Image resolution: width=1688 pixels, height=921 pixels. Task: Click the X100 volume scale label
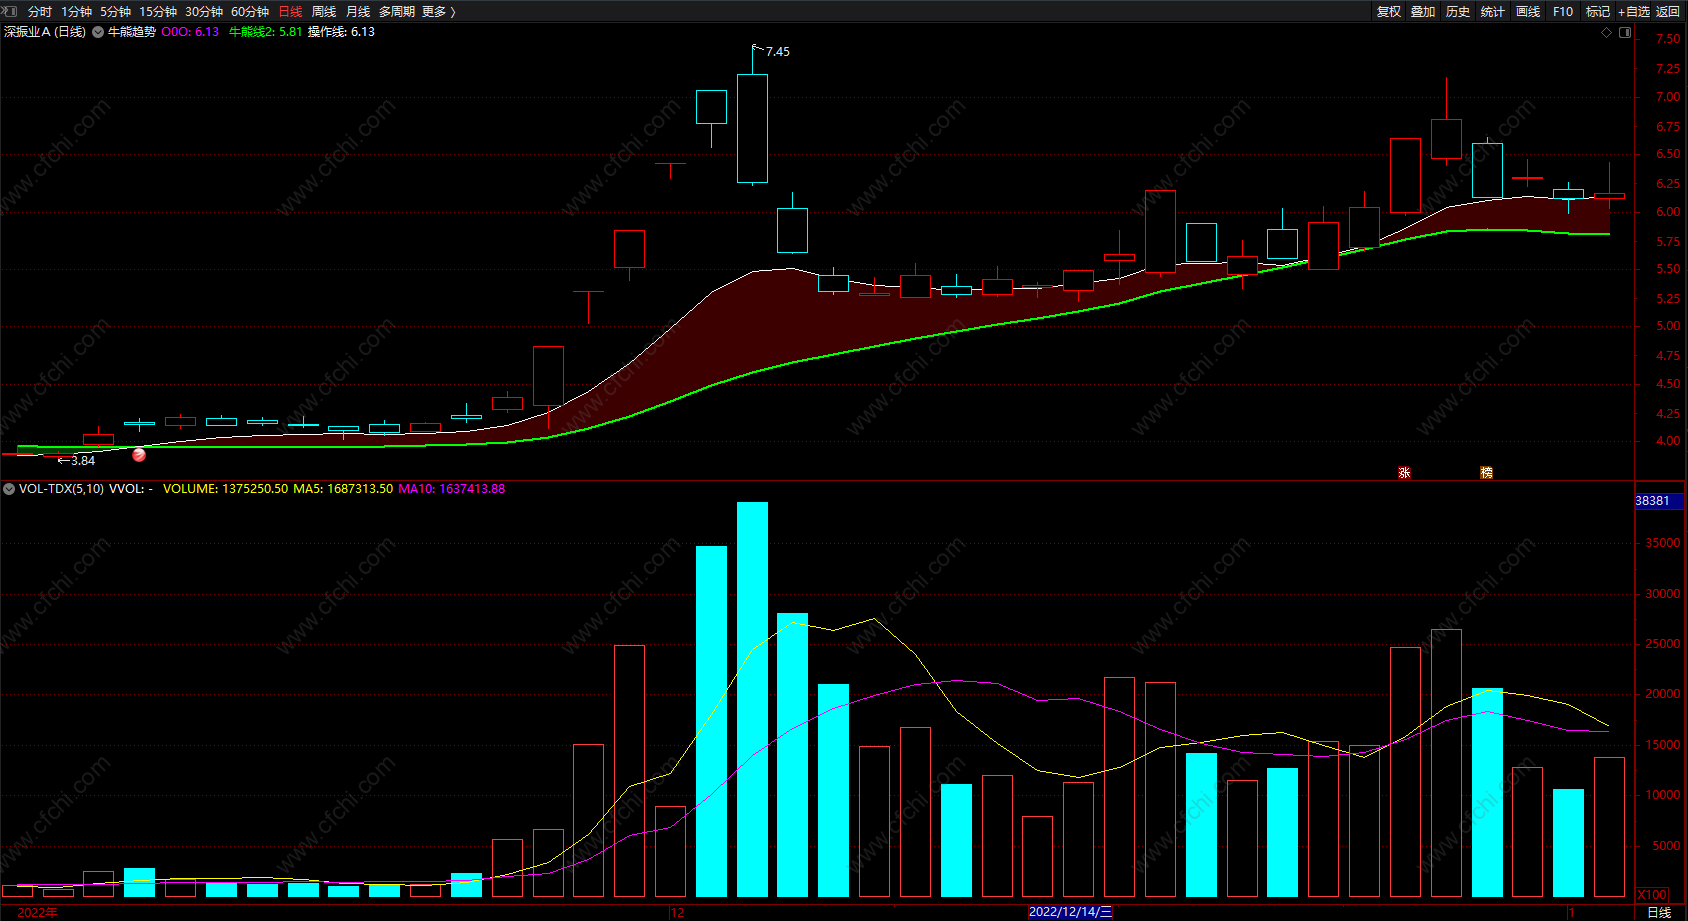[x=1652, y=894]
